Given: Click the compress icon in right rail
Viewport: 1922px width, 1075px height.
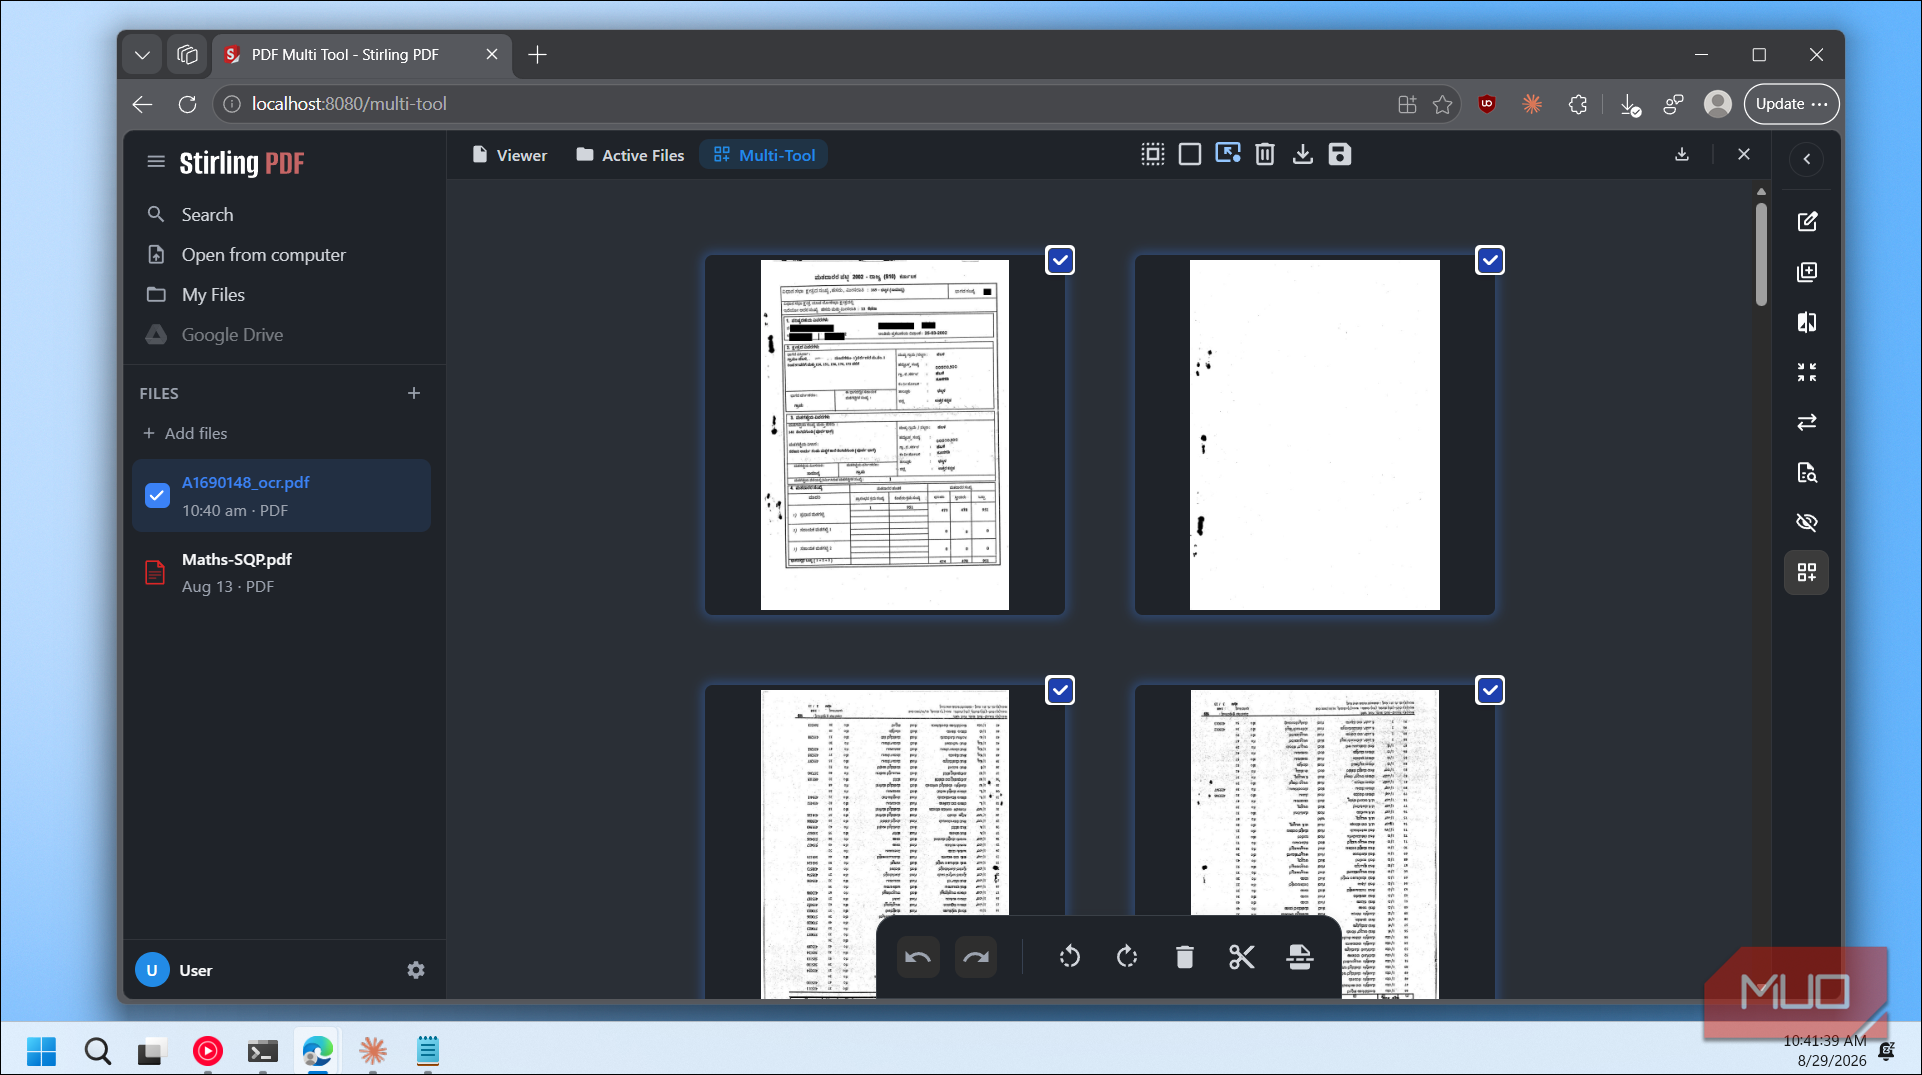Looking at the screenshot, I should pyautogui.click(x=1807, y=372).
